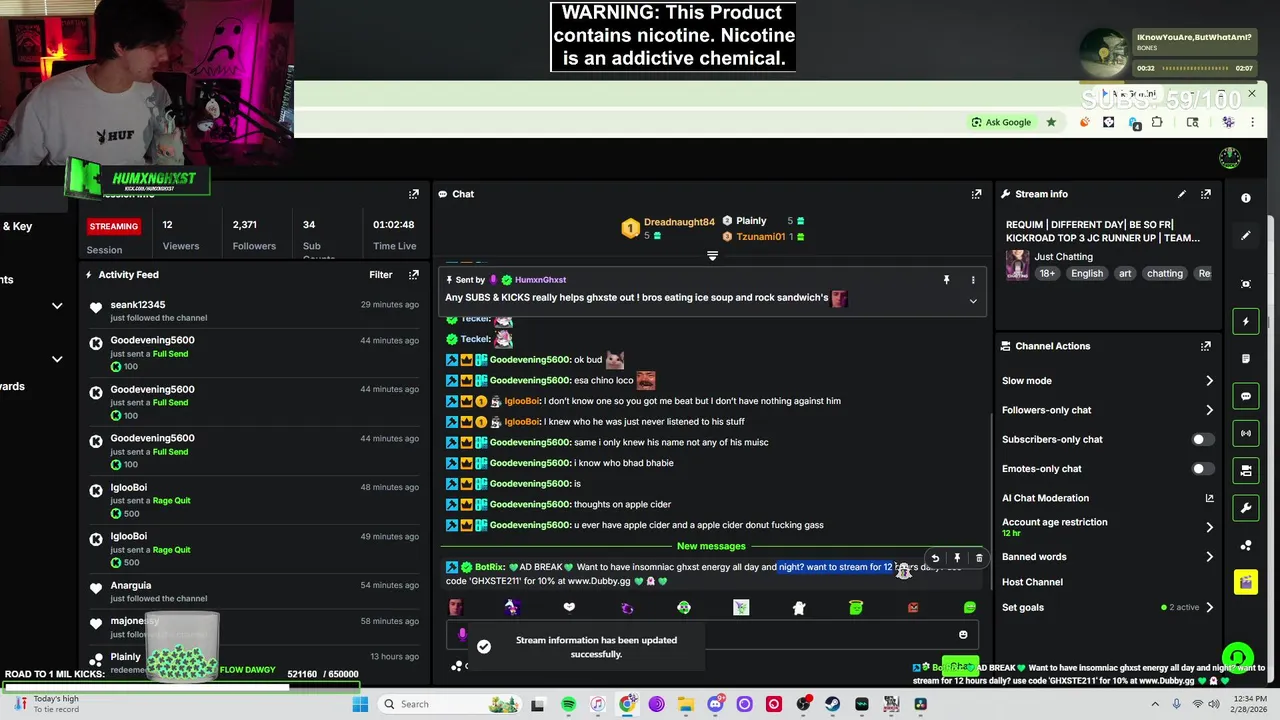Seek the music player progress bar
The width and height of the screenshot is (1280, 720).
pyautogui.click(x=1194, y=68)
